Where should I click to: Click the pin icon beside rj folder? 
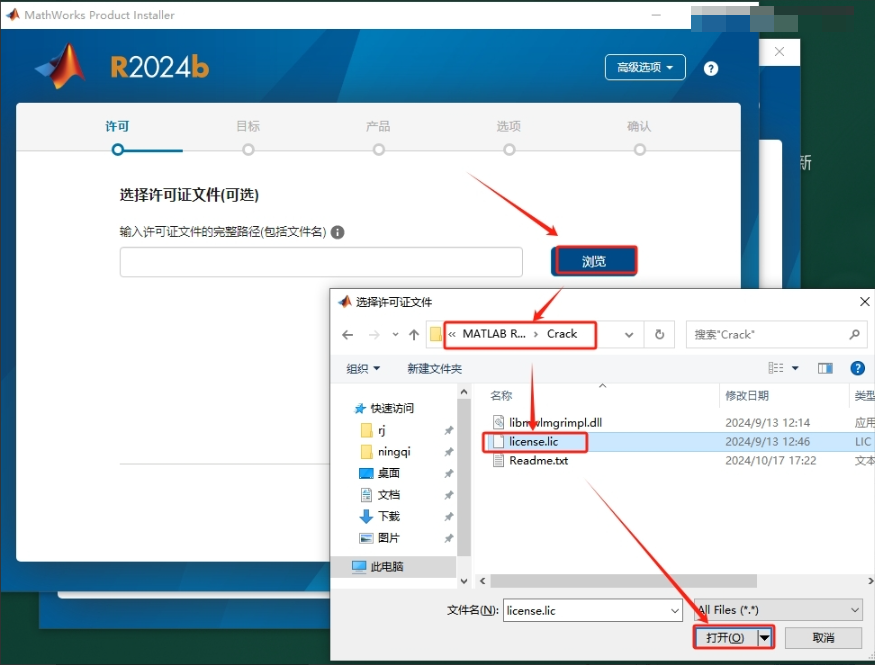[448, 430]
